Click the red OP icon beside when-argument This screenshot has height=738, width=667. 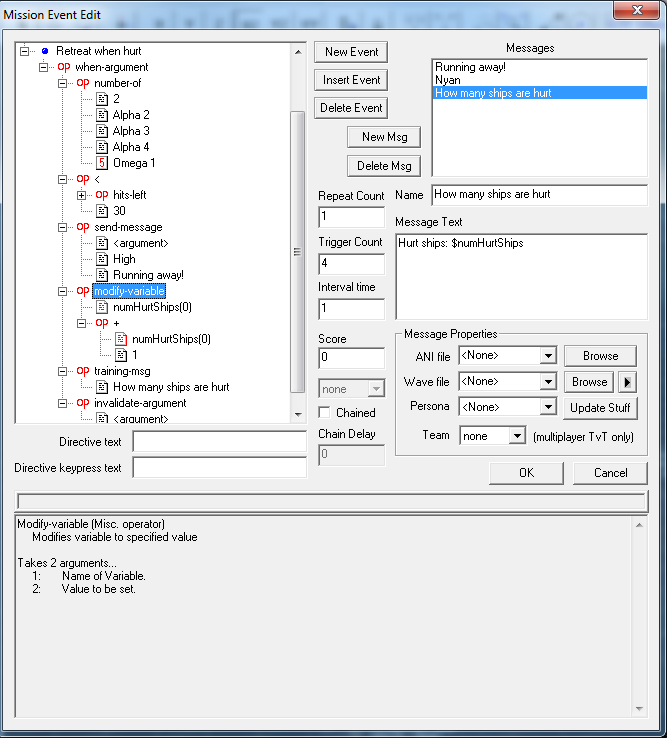pyautogui.click(x=64, y=67)
